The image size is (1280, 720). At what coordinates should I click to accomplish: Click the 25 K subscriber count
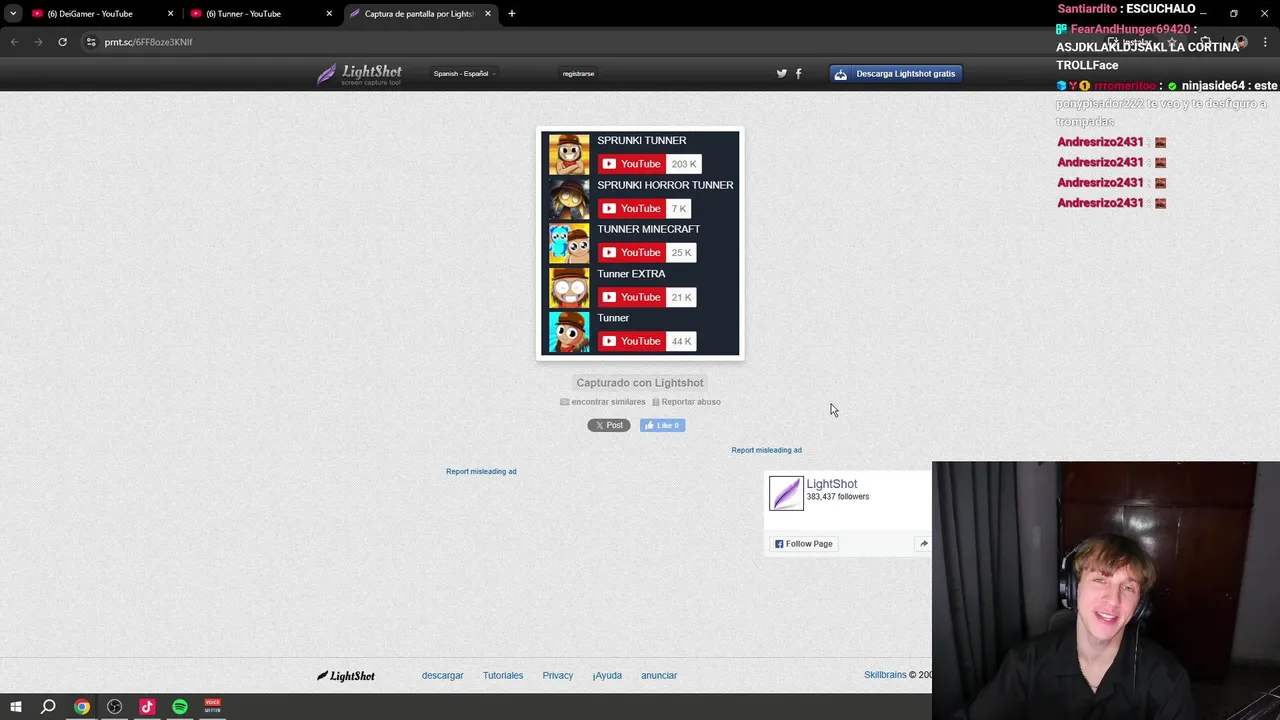682,252
